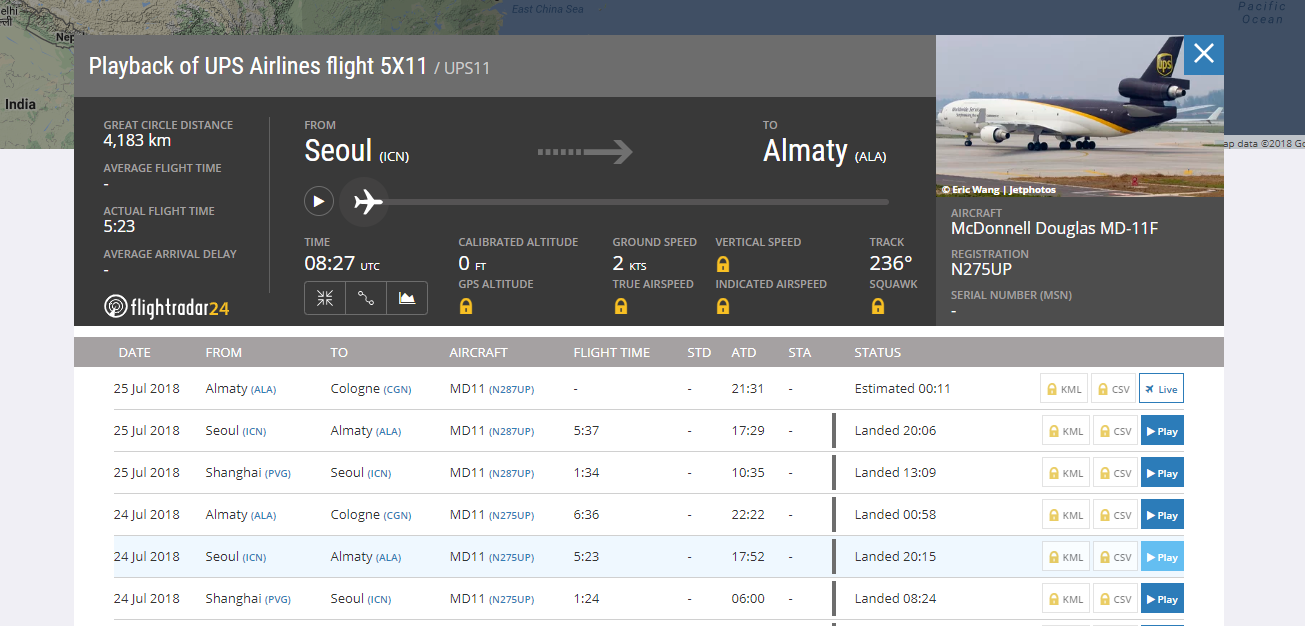The image size is (1305, 626).
Task: Click the AIRCRAFT column header
Action: click(479, 352)
